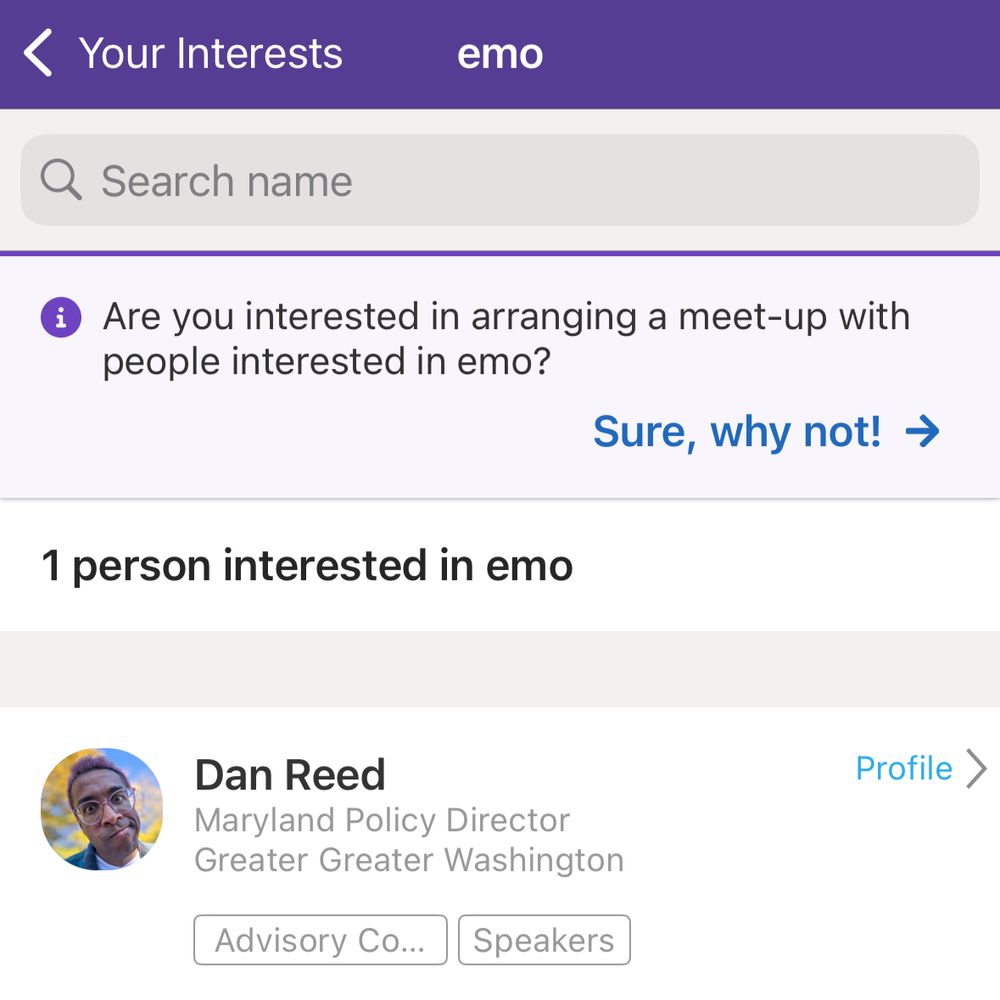Tap the back chevron arrow
1000x1000 pixels.
[x=38, y=53]
